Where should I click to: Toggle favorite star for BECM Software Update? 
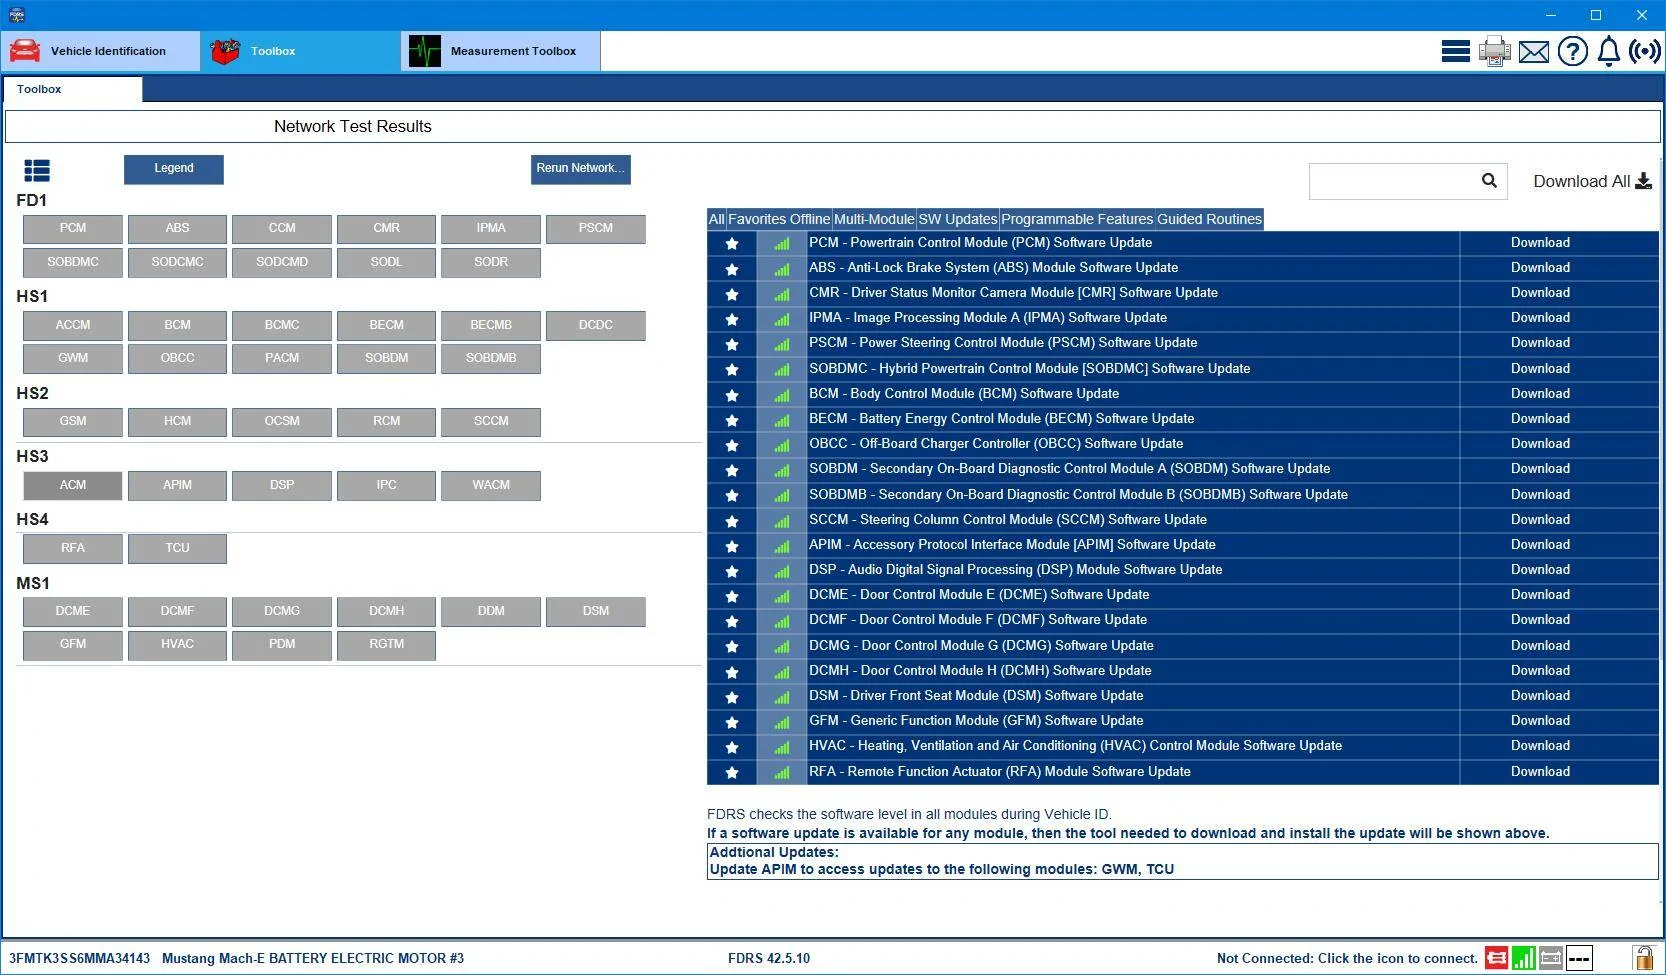coord(732,420)
